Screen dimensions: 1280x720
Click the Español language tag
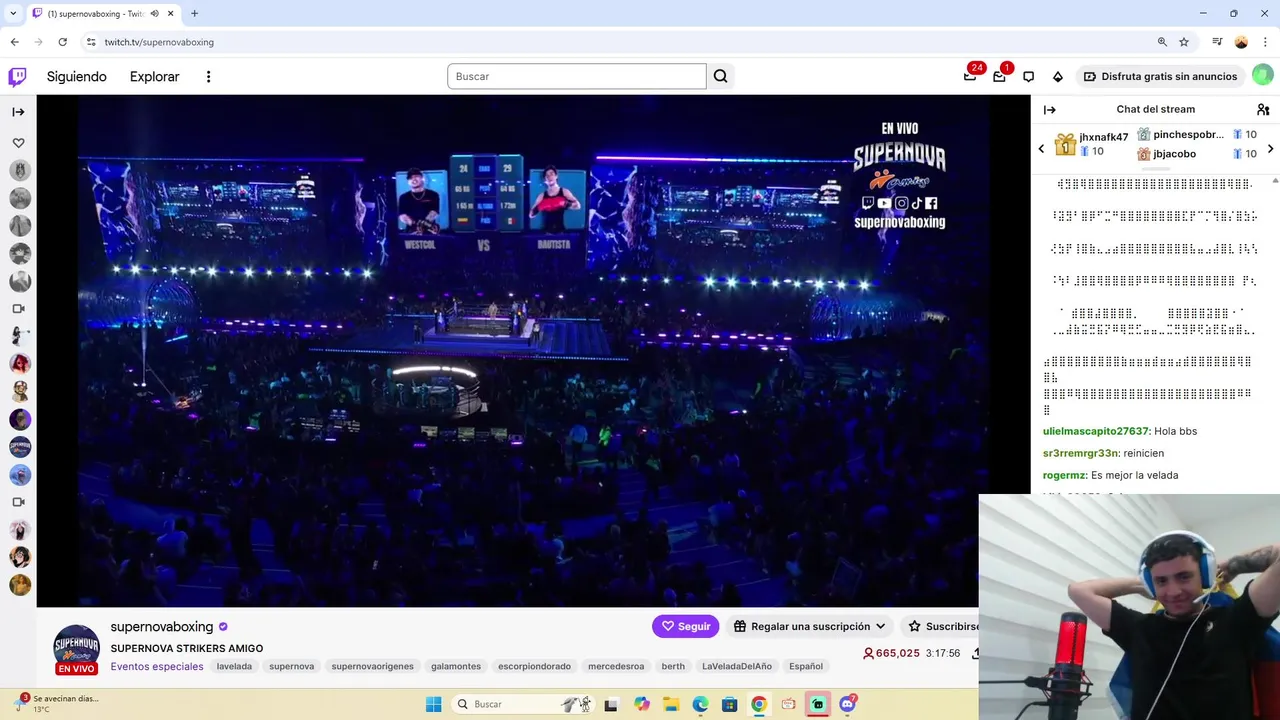(x=806, y=666)
